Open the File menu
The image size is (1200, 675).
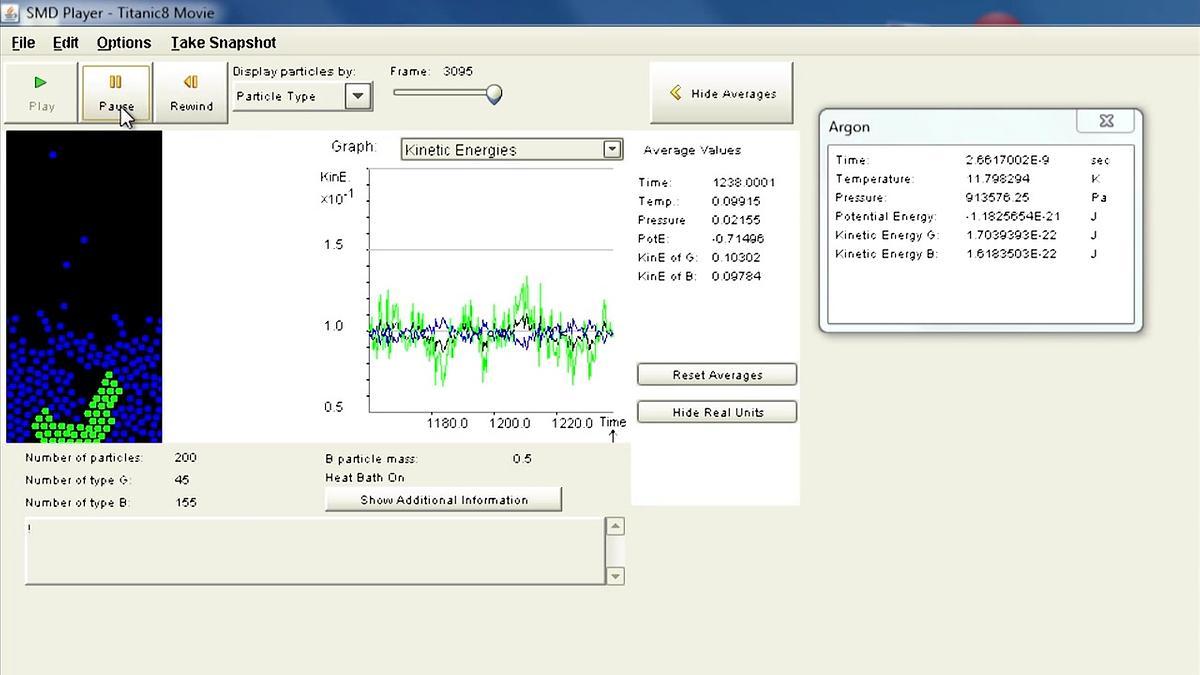(23, 43)
